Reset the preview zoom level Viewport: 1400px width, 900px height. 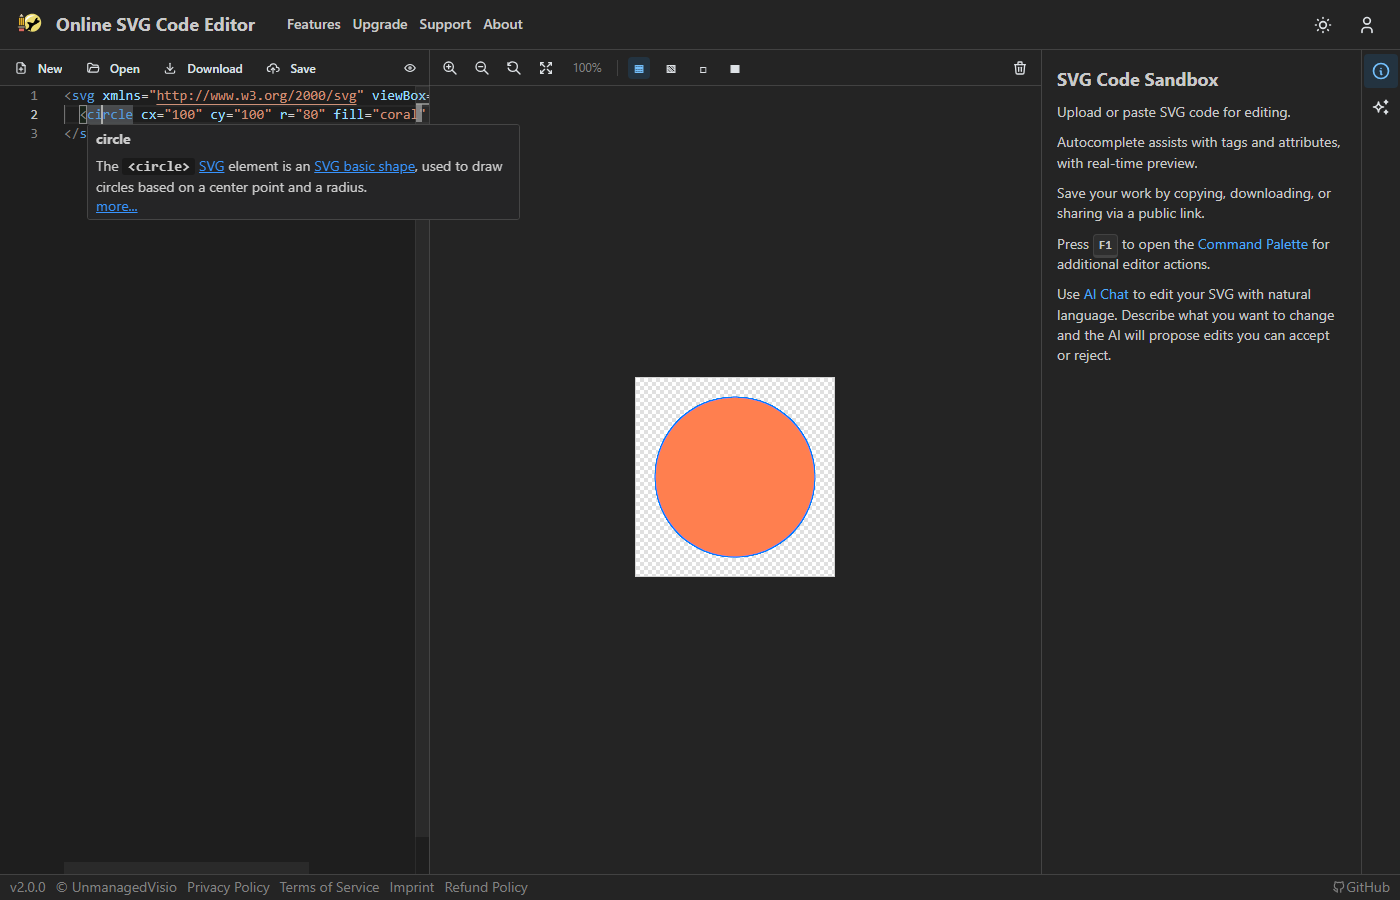coord(514,68)
